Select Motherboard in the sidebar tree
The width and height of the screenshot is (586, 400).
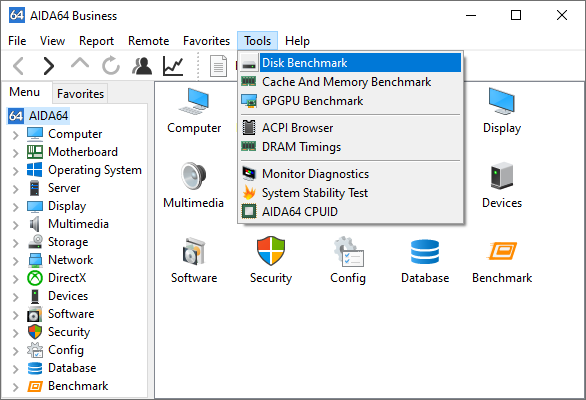click(73, 152)
